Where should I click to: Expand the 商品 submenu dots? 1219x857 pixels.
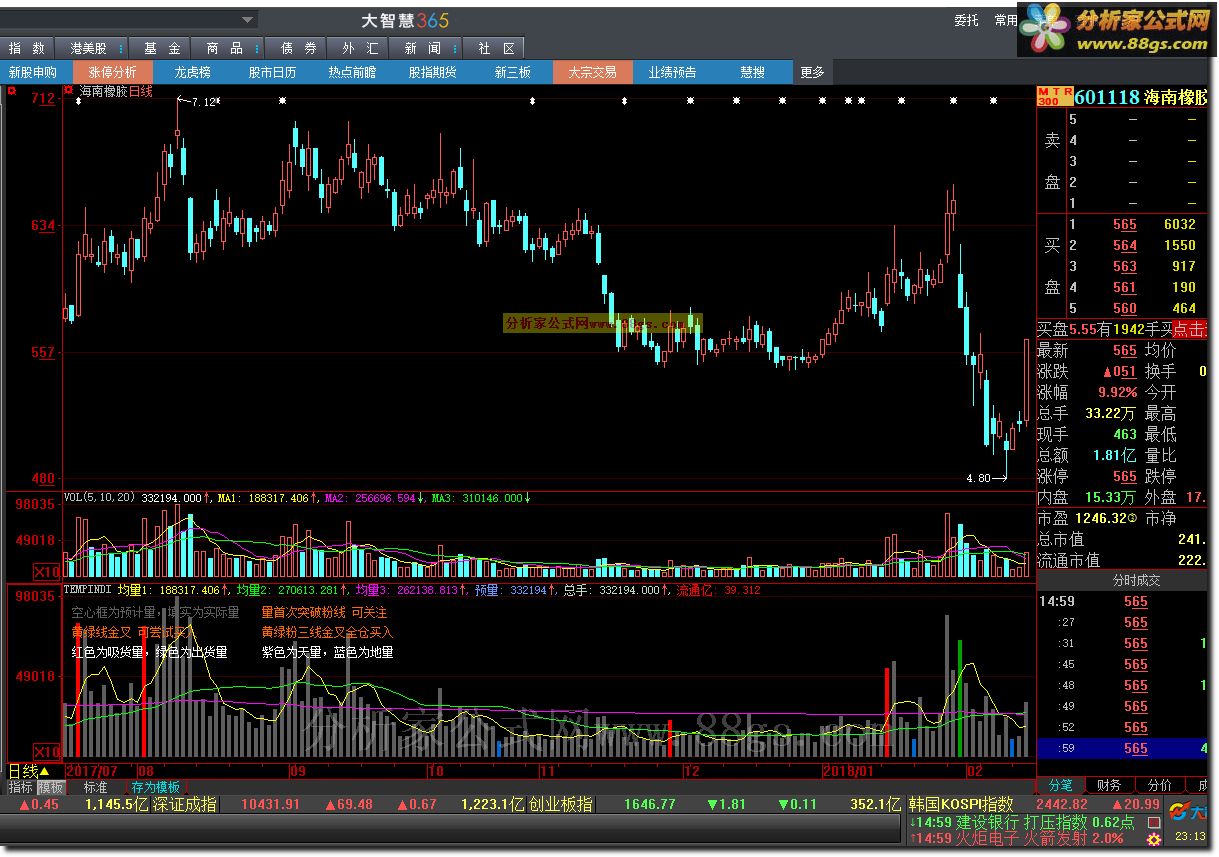tap(256, 48)
